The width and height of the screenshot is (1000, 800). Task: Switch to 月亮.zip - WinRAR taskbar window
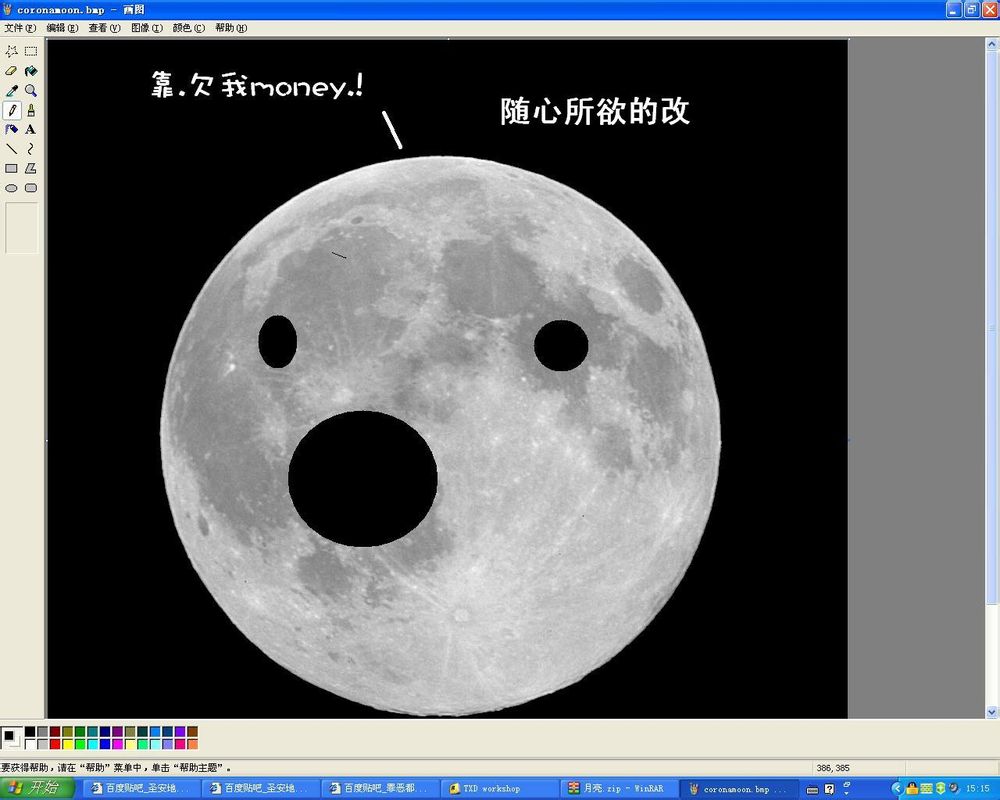[x=617, y=789]
